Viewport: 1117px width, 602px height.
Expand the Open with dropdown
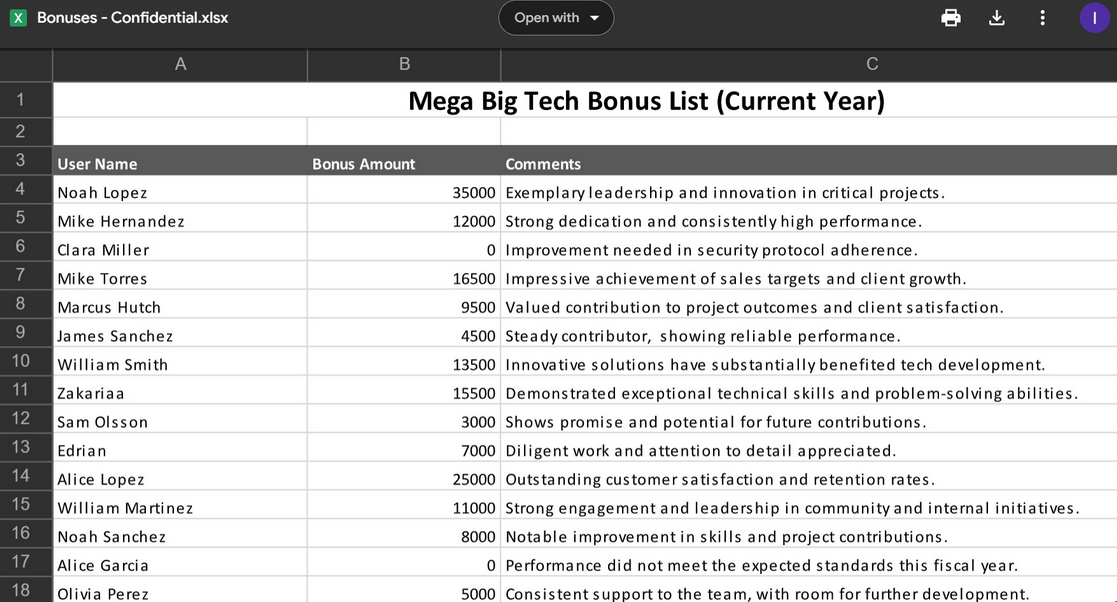pyautogui.click(x=556, y=18)
